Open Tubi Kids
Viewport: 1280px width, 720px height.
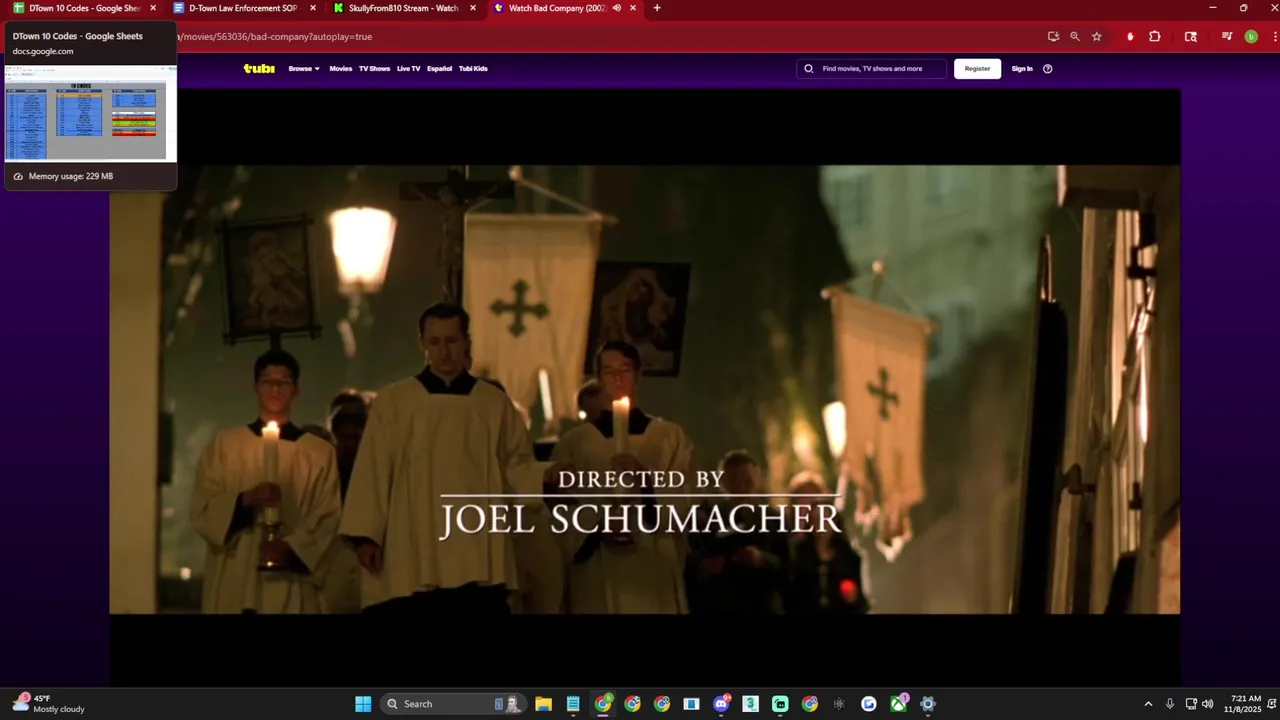473,69
